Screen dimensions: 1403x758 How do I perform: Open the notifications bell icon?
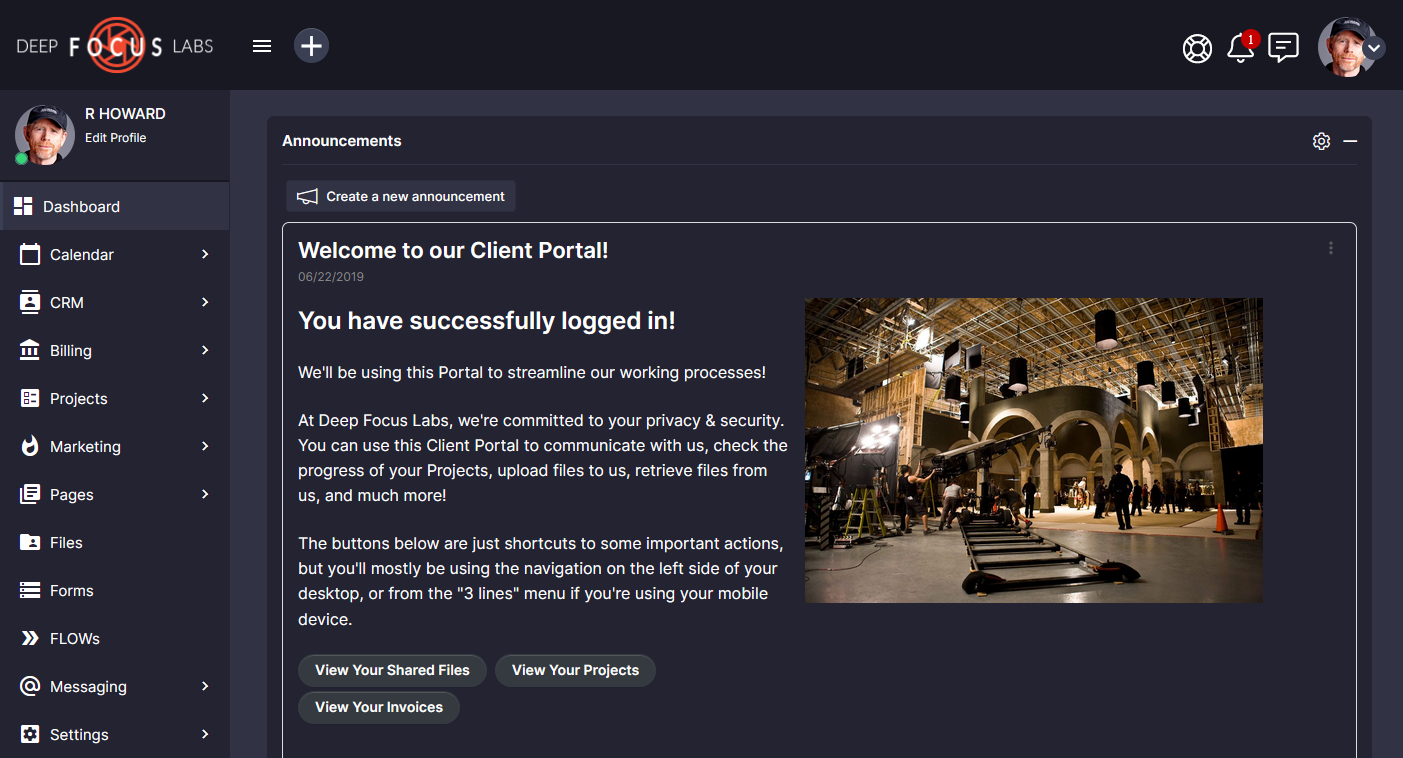pos(1241,47)
